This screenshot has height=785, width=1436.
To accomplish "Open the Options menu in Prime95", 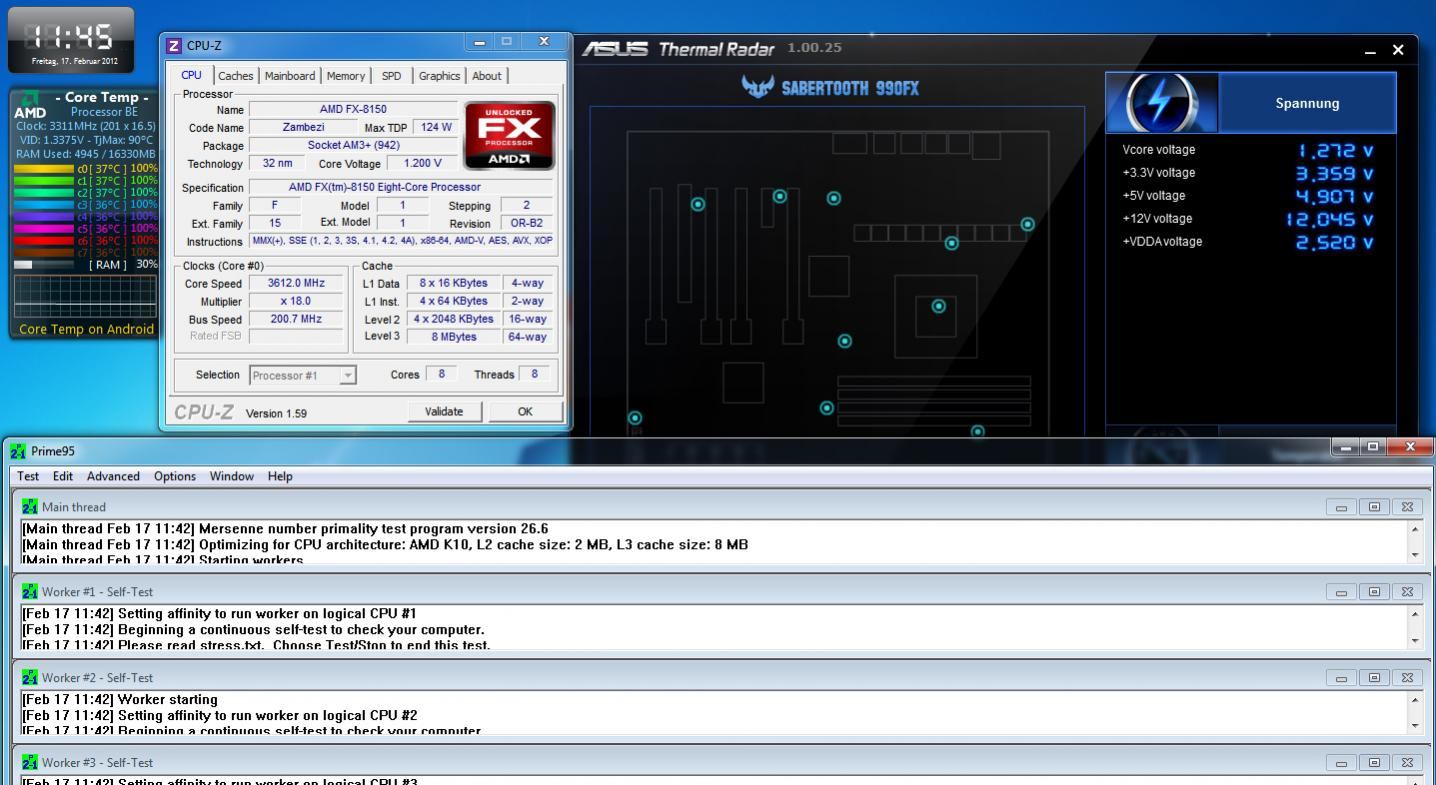I will click(175, 476).
